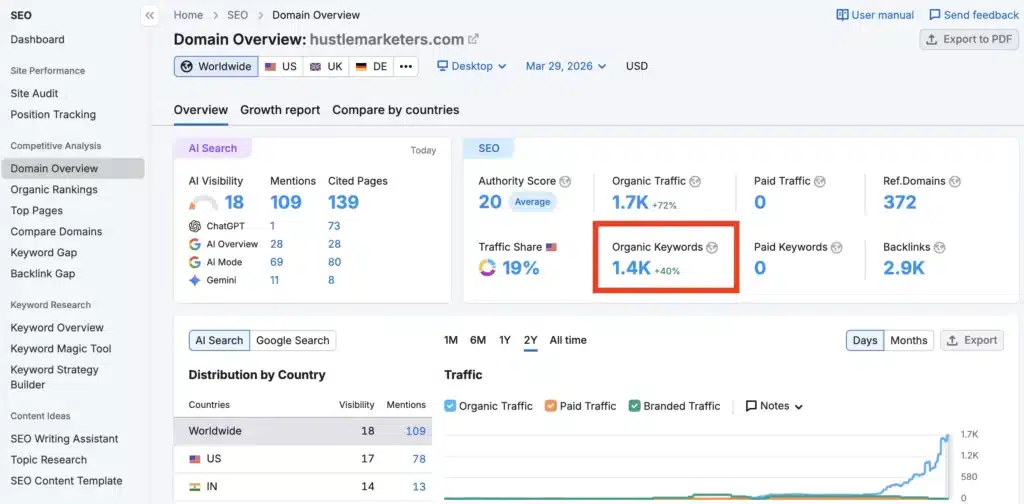Select US database filter
The height and width of the screenshot is (504, 1024).
pyautogui.click(x=281, y=67)
